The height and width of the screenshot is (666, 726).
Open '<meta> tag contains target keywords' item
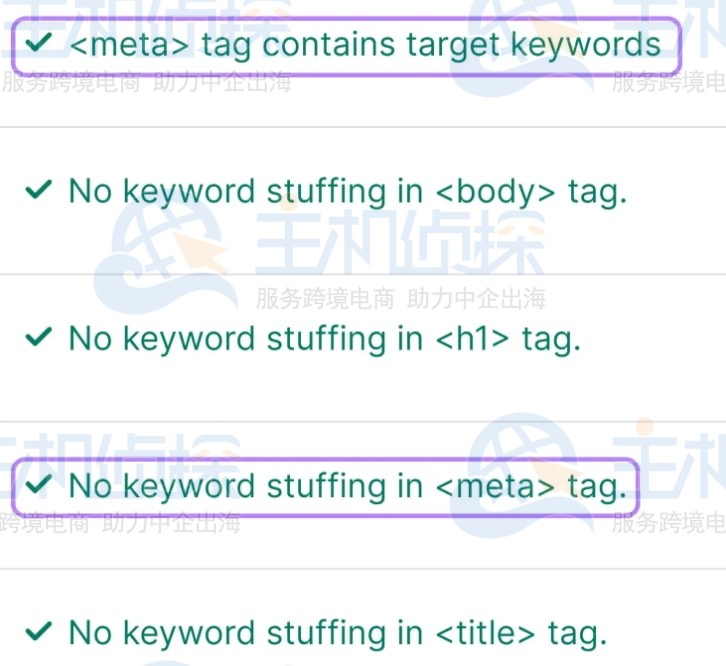pos(346,46)
